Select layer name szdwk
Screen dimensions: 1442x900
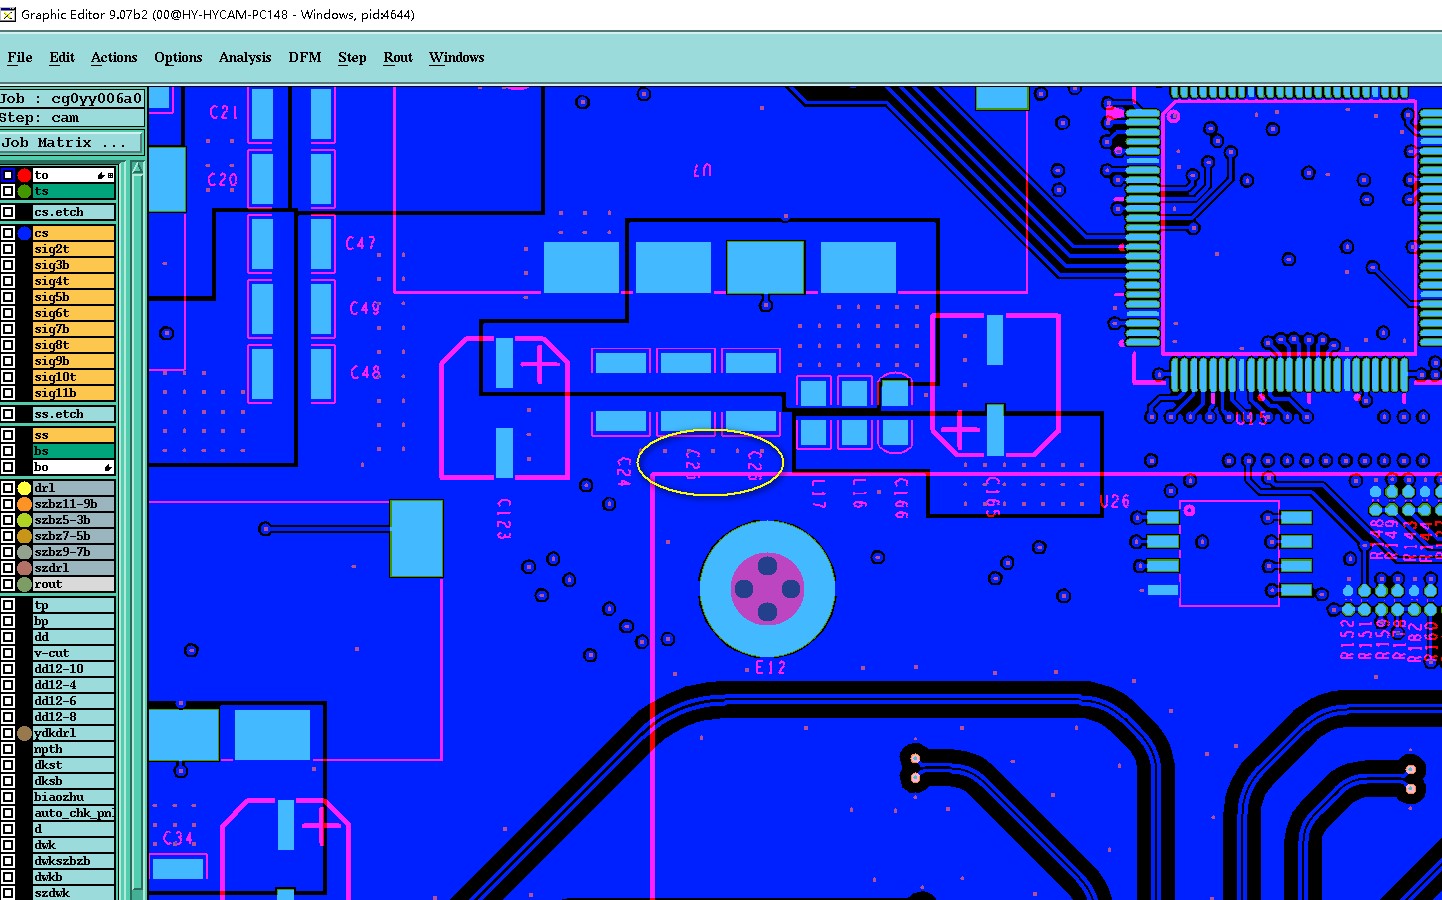pyautogui.click(x=74, y=893)
